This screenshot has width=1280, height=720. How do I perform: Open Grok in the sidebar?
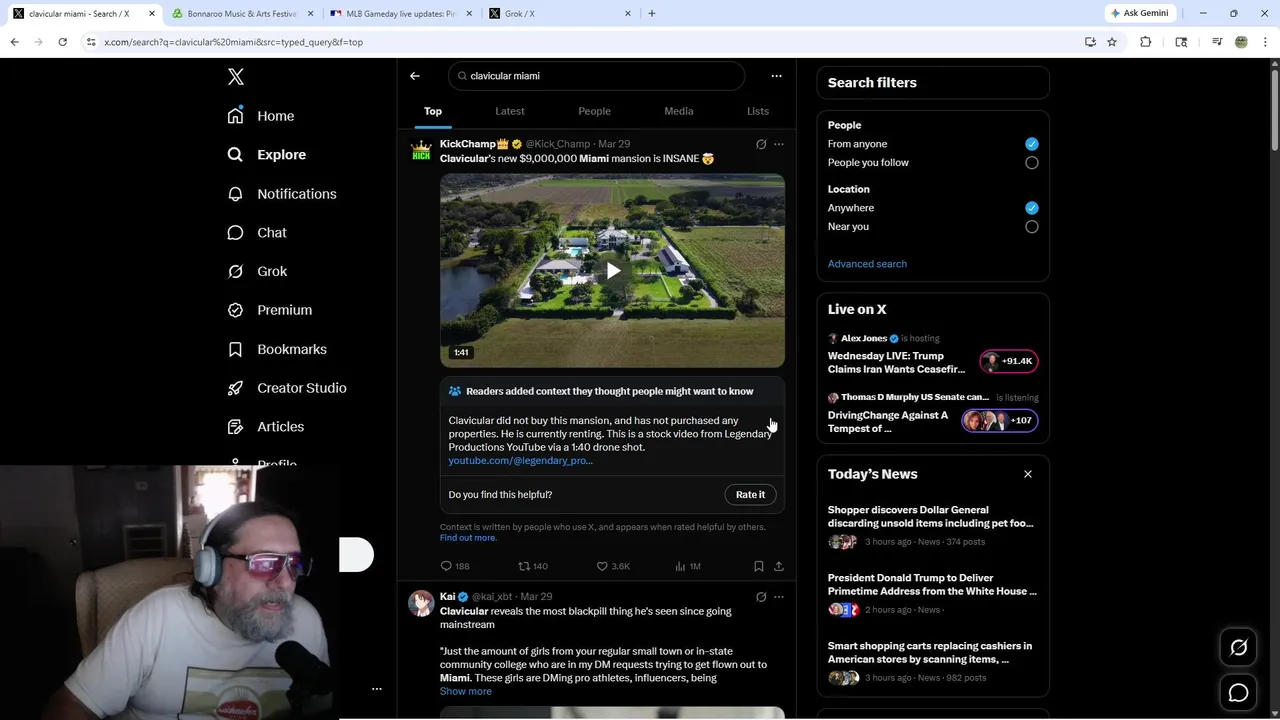pyautogui.click(x=257, y=271)
